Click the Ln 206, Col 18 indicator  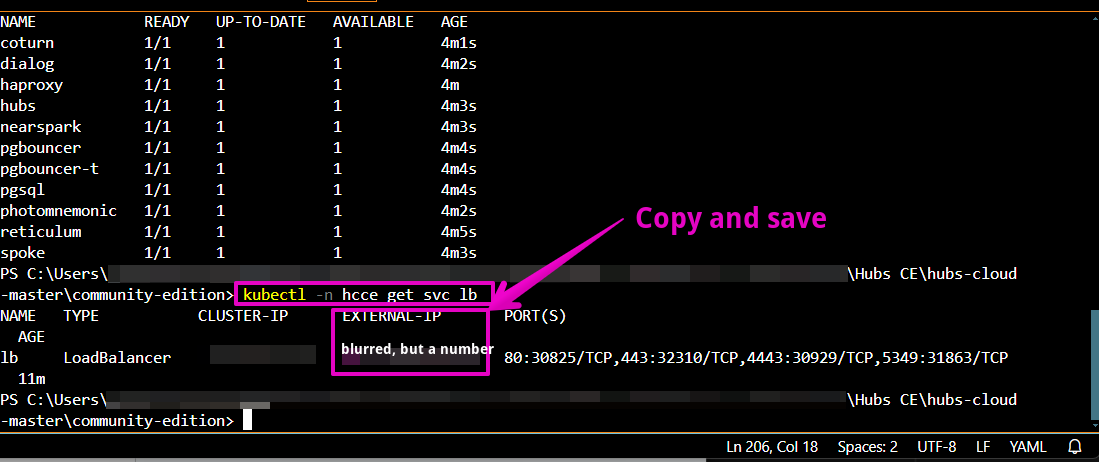[x=772, y=447]
